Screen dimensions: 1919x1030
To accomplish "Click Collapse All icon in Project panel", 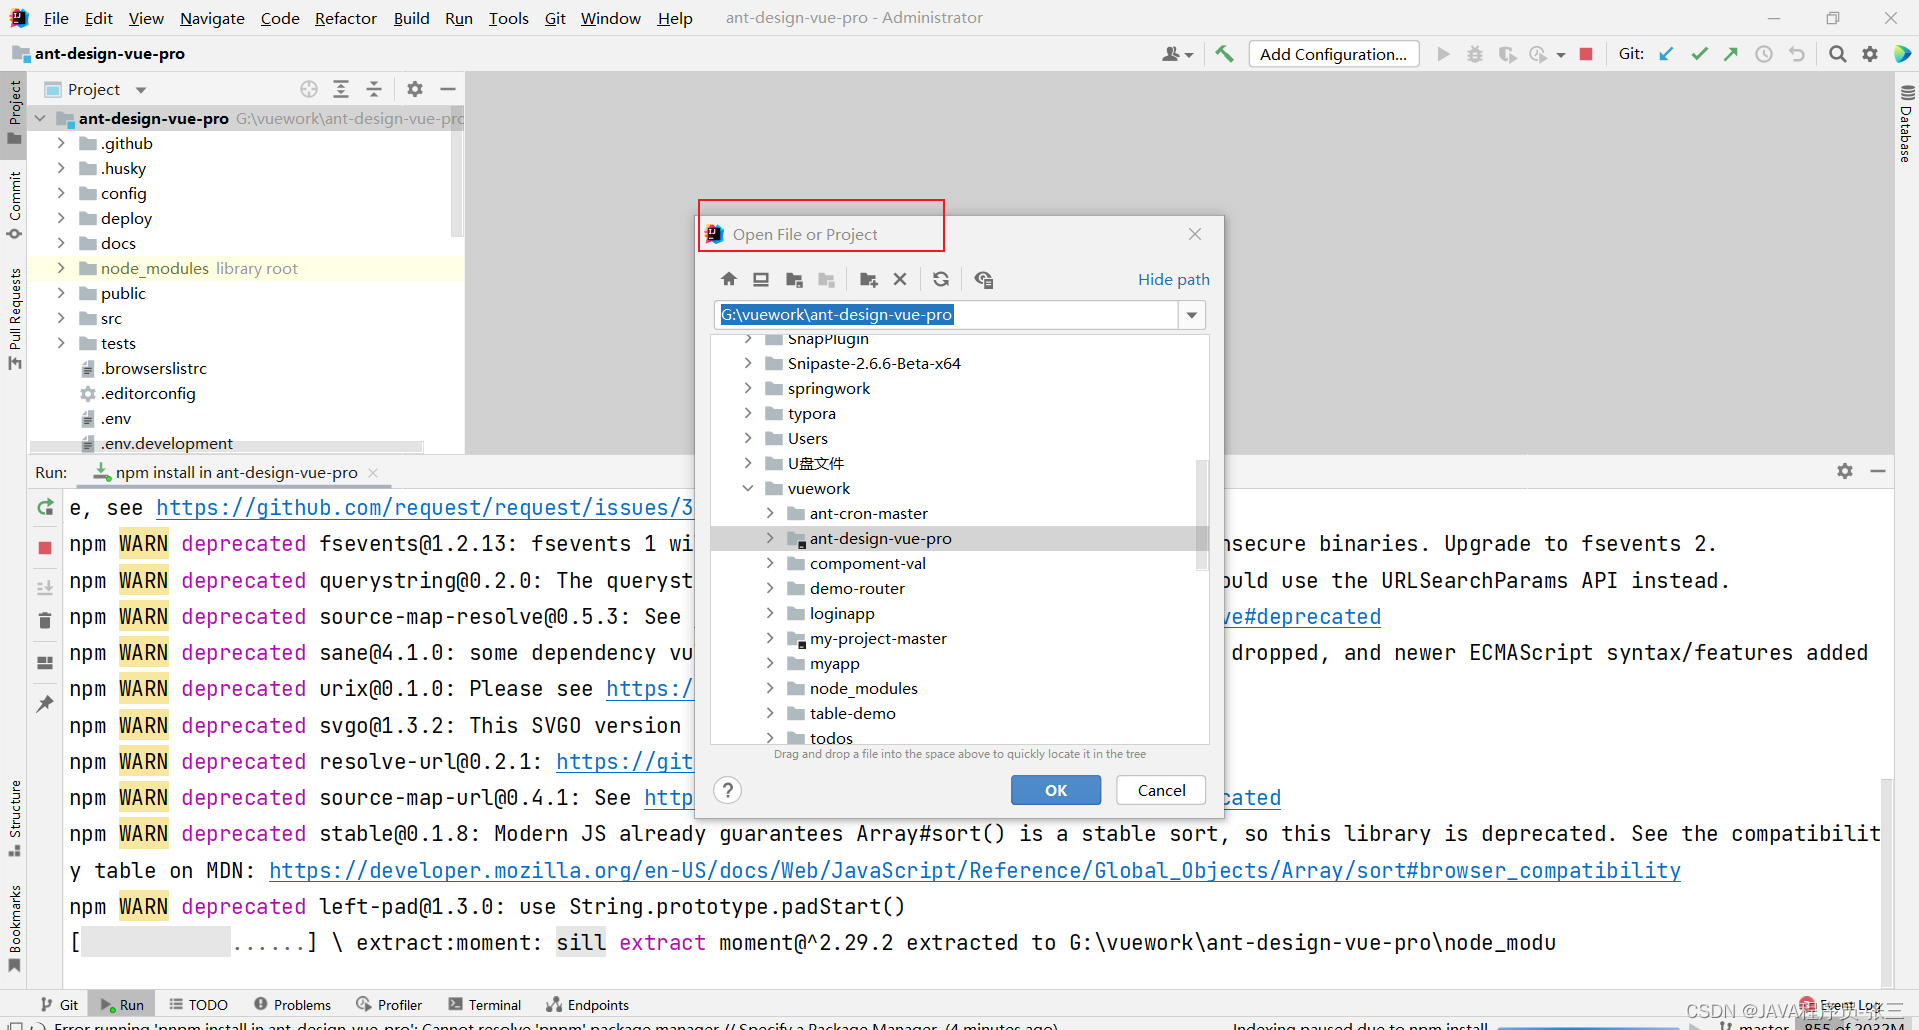I will (374, 89).
